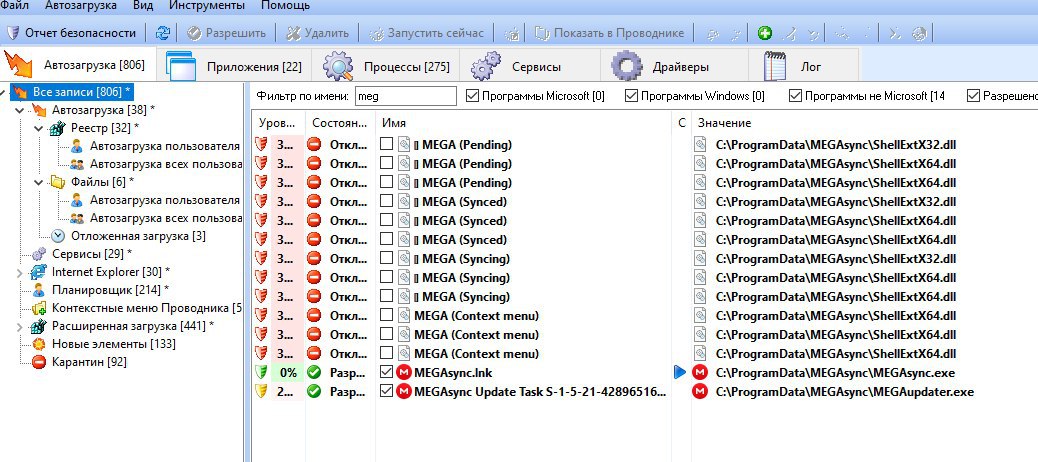Select 'Отложенная загрузка [3]' tree item
This screenshot has width=1038, height=462.
[x=138, y=236]
